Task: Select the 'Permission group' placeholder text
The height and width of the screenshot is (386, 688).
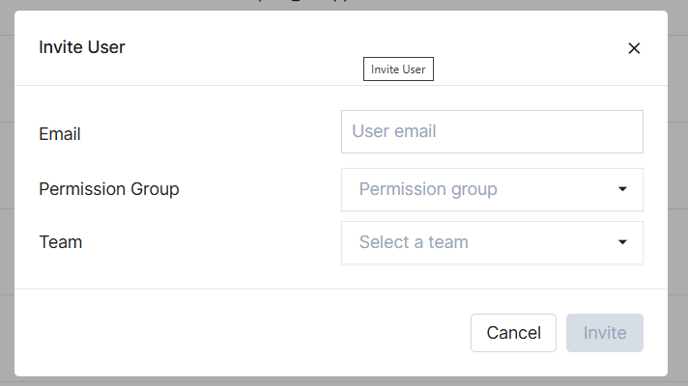Action: [428, 189]
